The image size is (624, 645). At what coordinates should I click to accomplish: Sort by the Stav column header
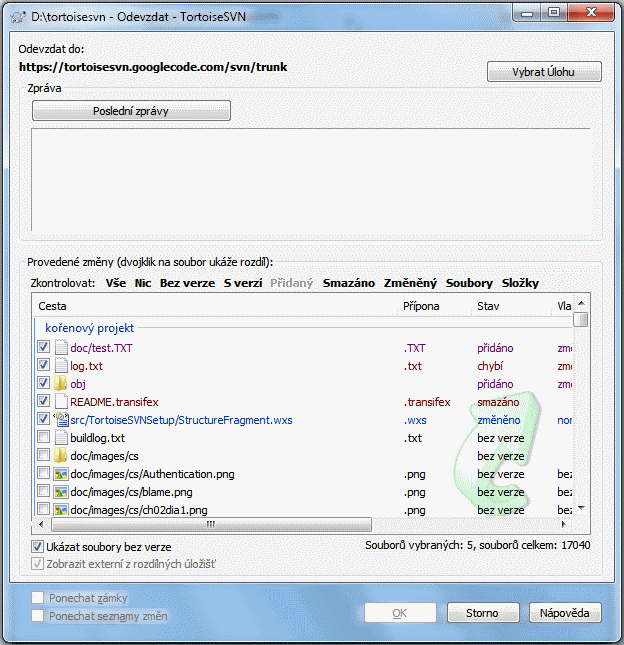pyautogui.click(x=511, y=306)
